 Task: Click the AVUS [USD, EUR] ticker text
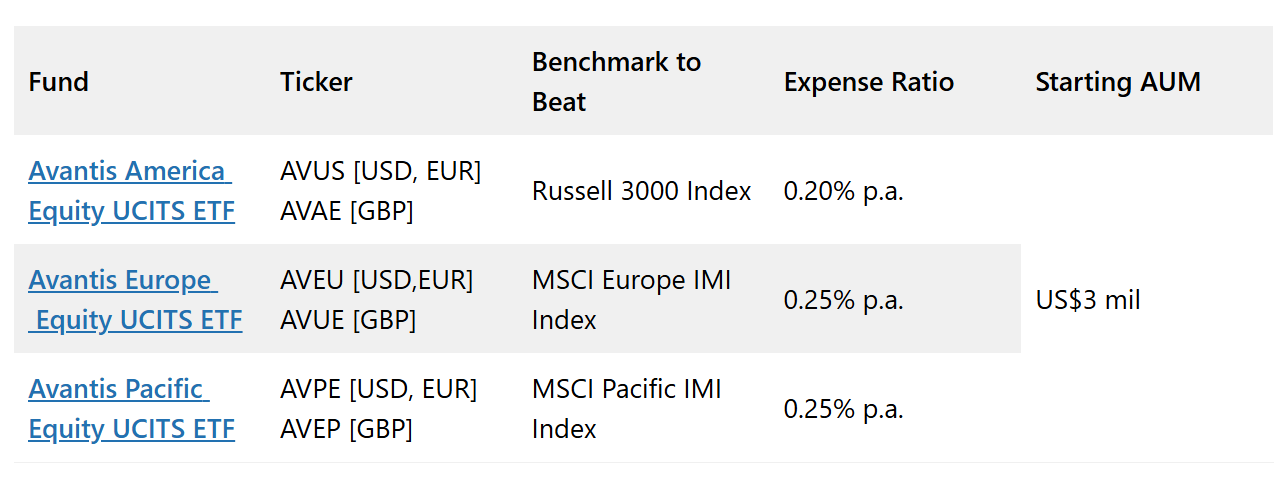pos(380,171)
